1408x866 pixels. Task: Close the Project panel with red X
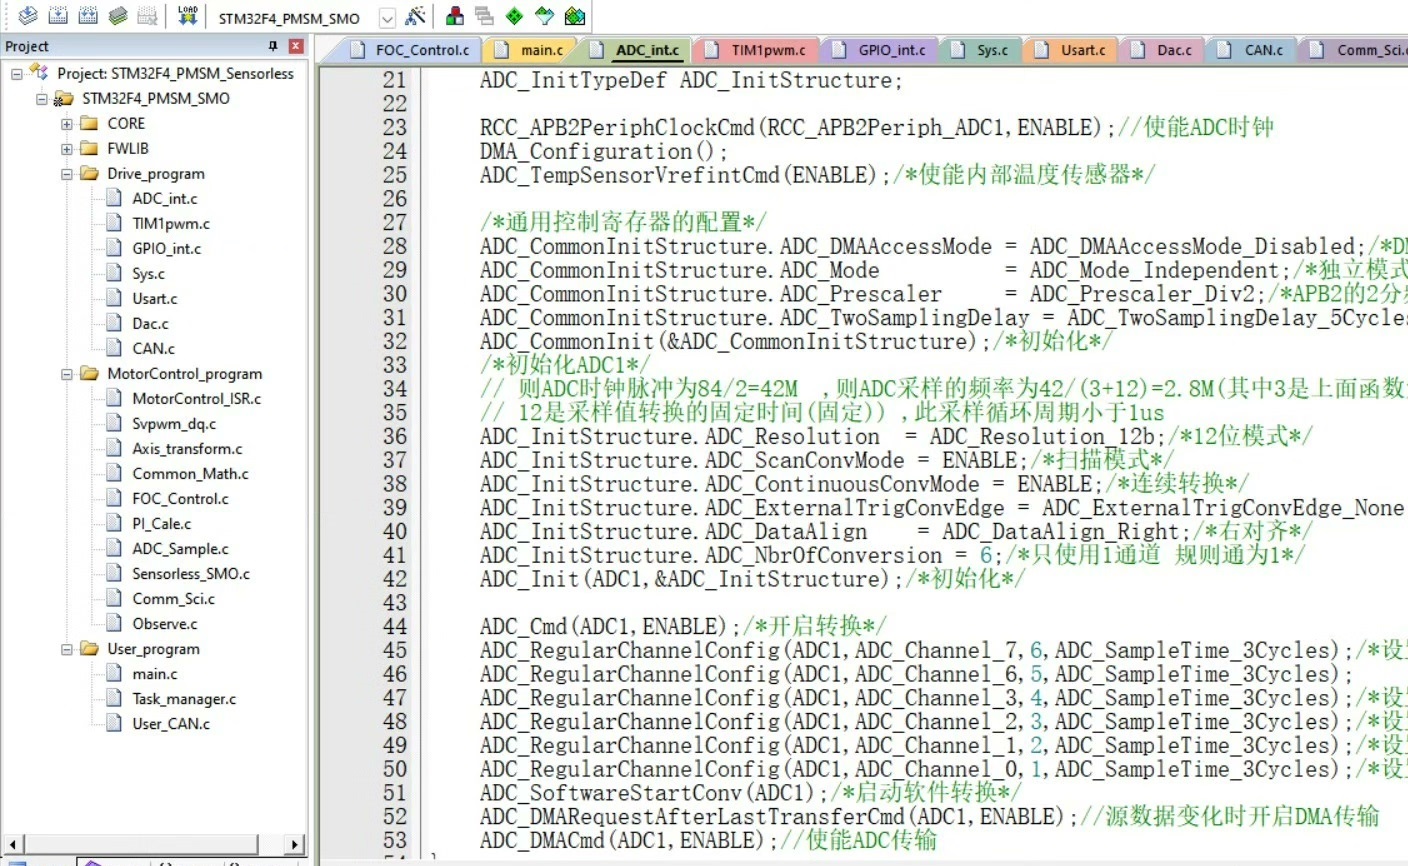click(x=296, y=46)
